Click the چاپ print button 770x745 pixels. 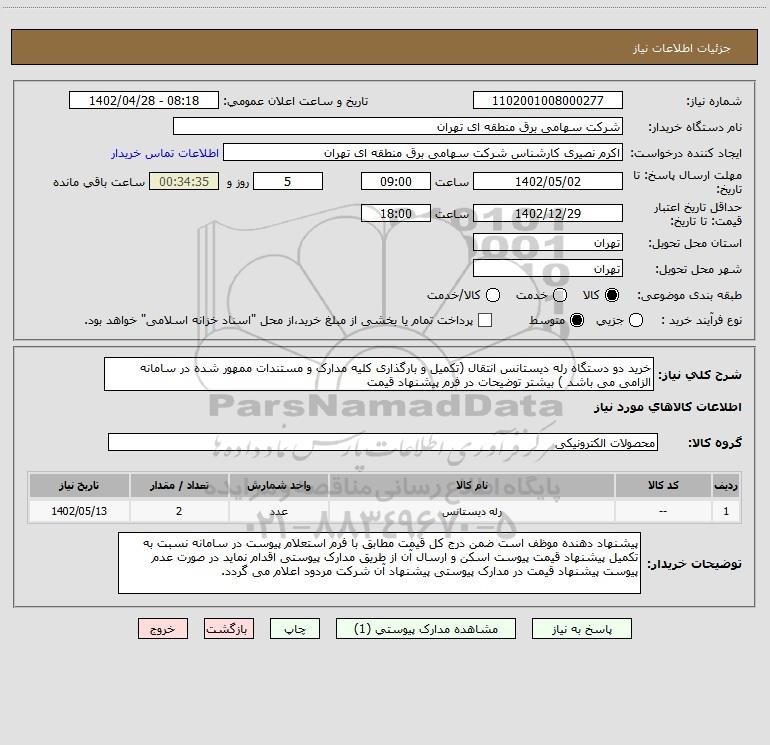point(295,629)
